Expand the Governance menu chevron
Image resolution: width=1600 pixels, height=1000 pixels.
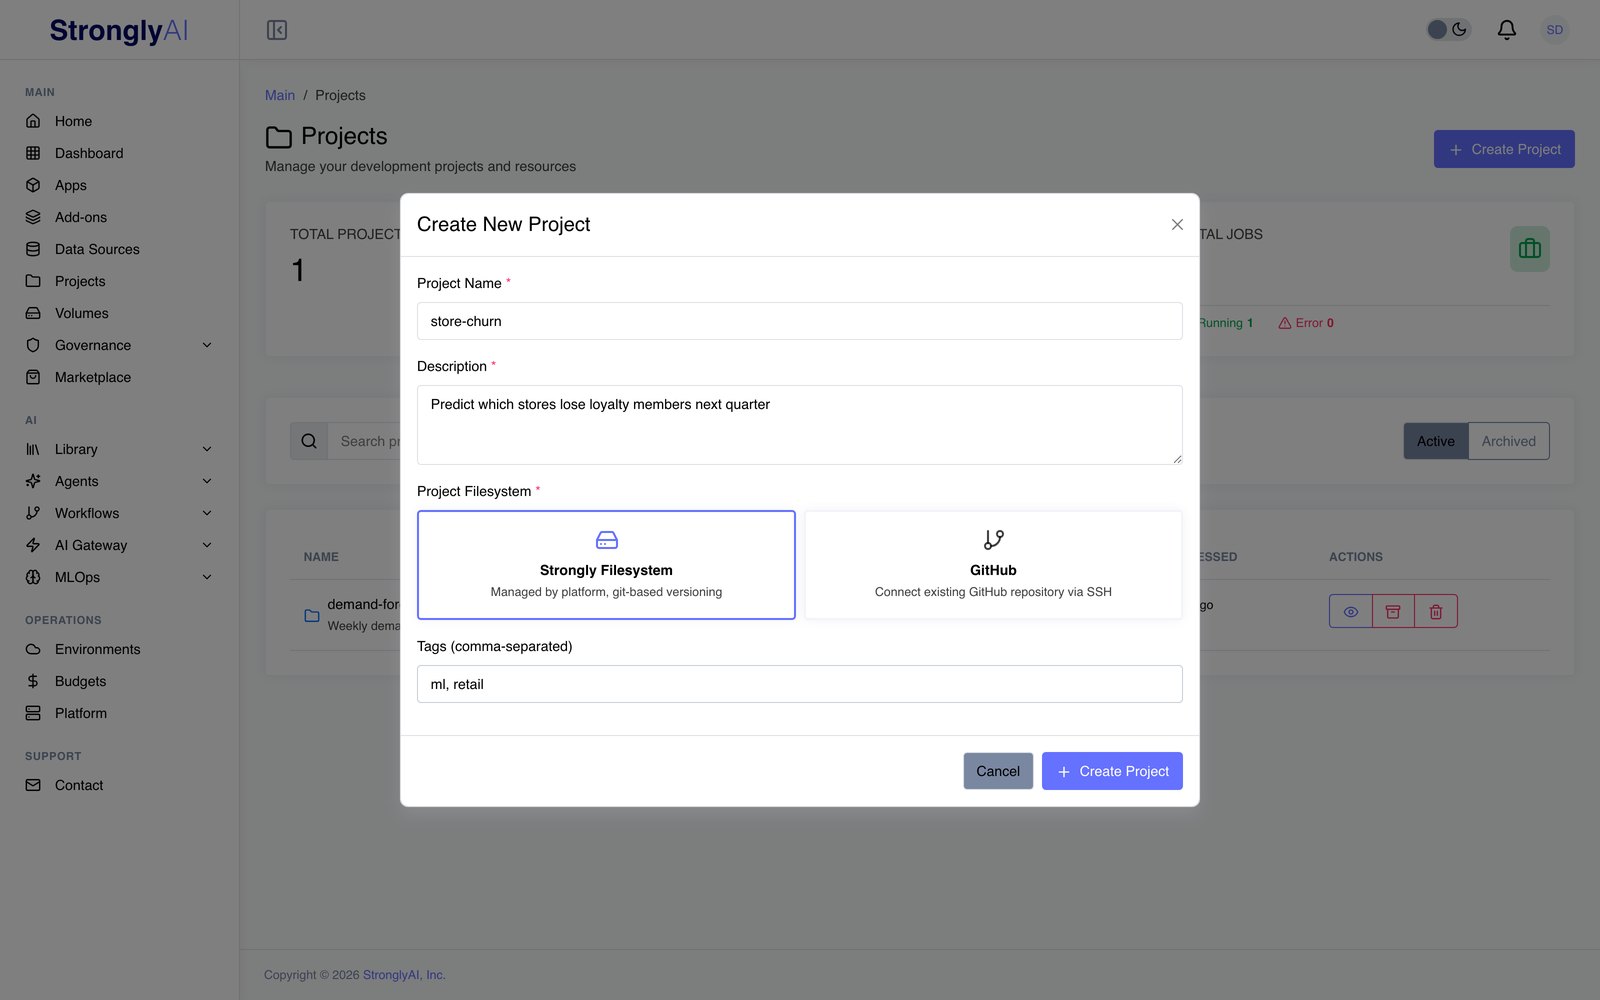point(207,345)
